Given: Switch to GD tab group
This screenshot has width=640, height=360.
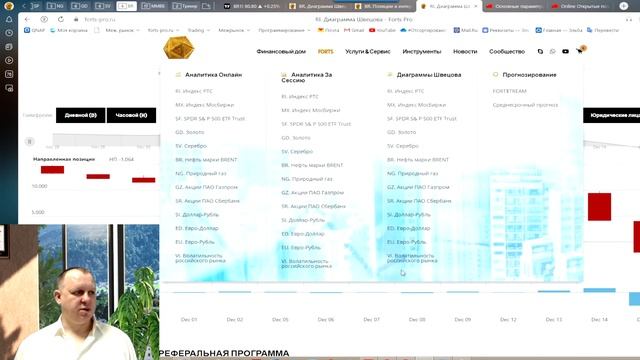Looking at the screenshot, I should point(80,6).
